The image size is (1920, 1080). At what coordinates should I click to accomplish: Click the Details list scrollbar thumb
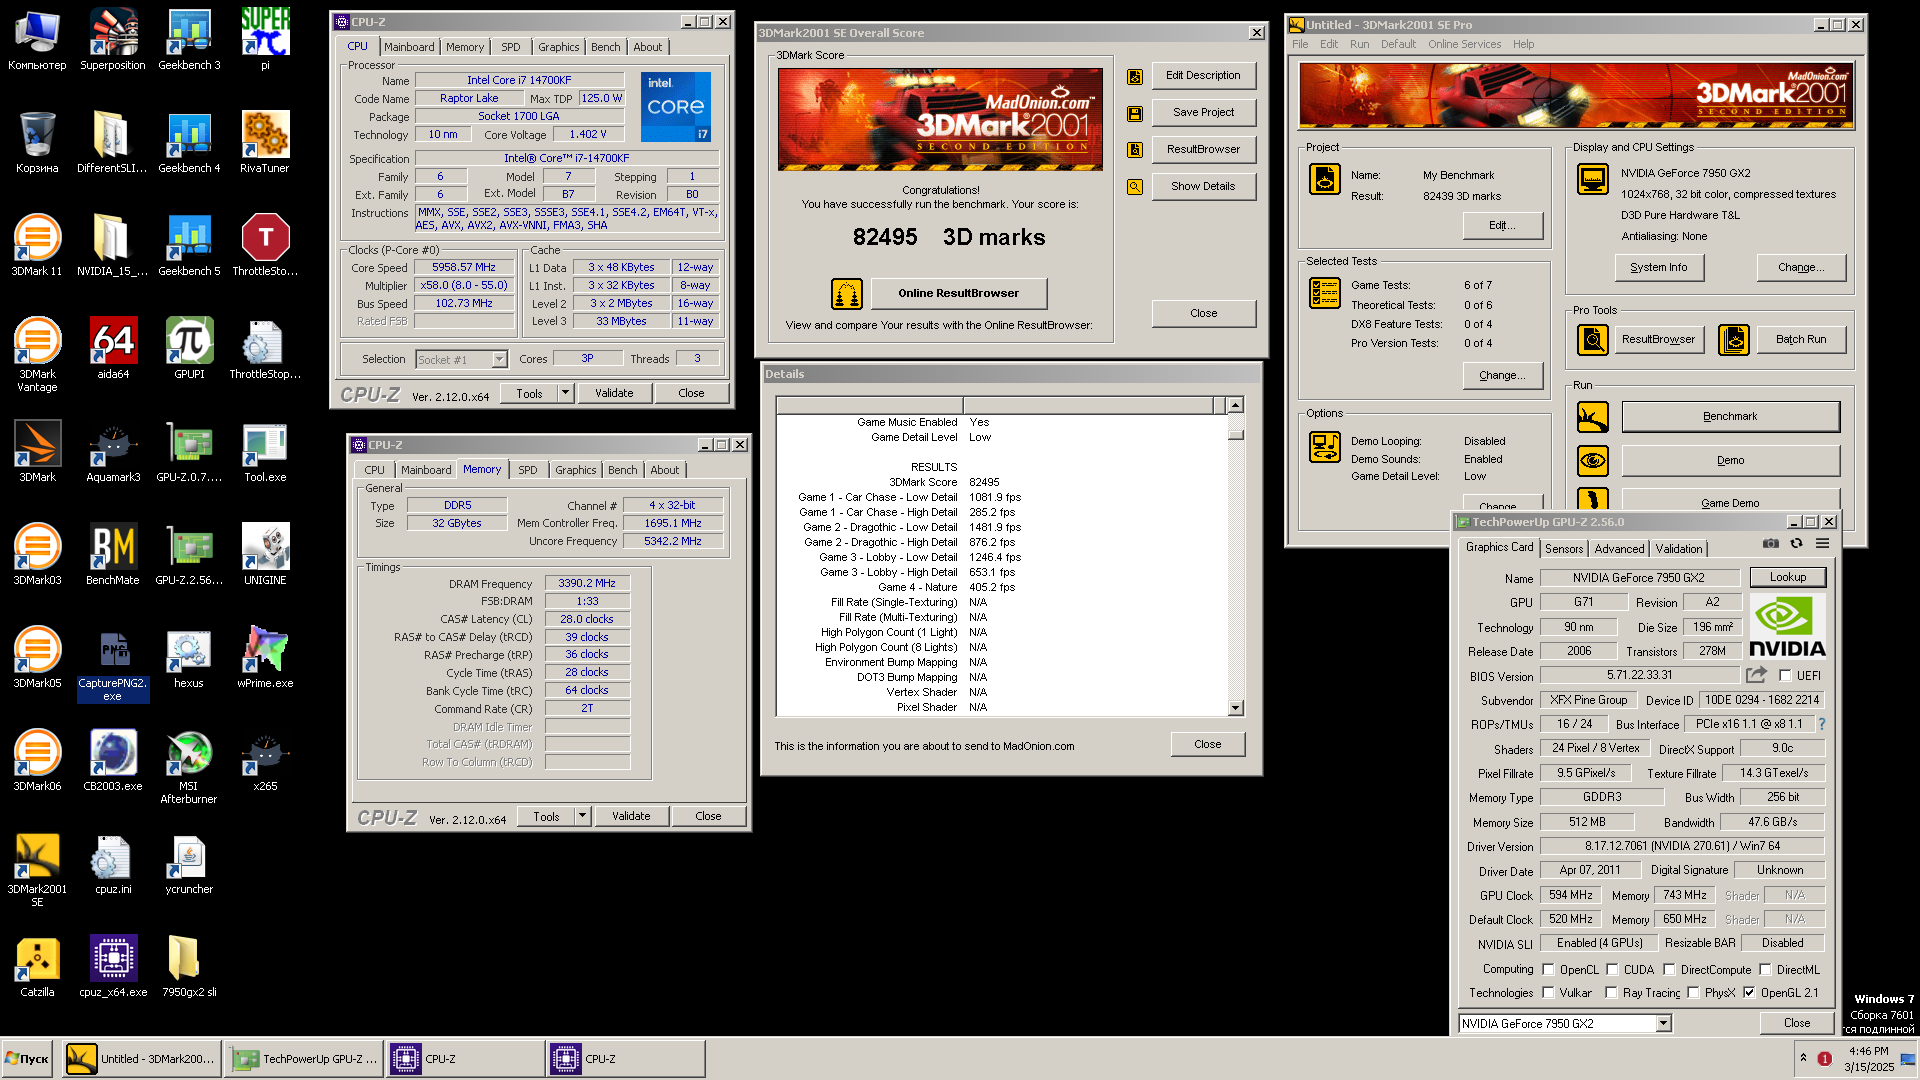1236,434
